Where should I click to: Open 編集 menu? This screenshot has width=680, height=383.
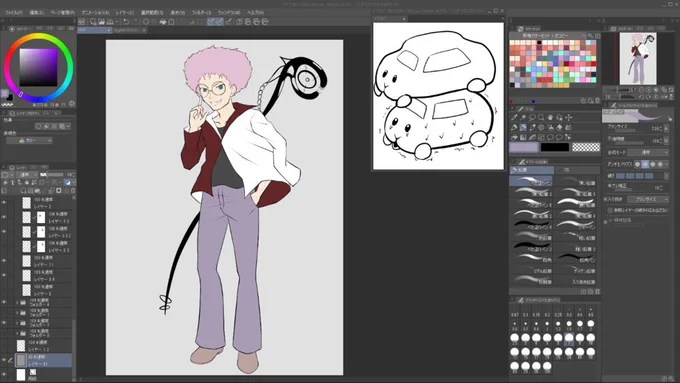[x=36, y=13]
